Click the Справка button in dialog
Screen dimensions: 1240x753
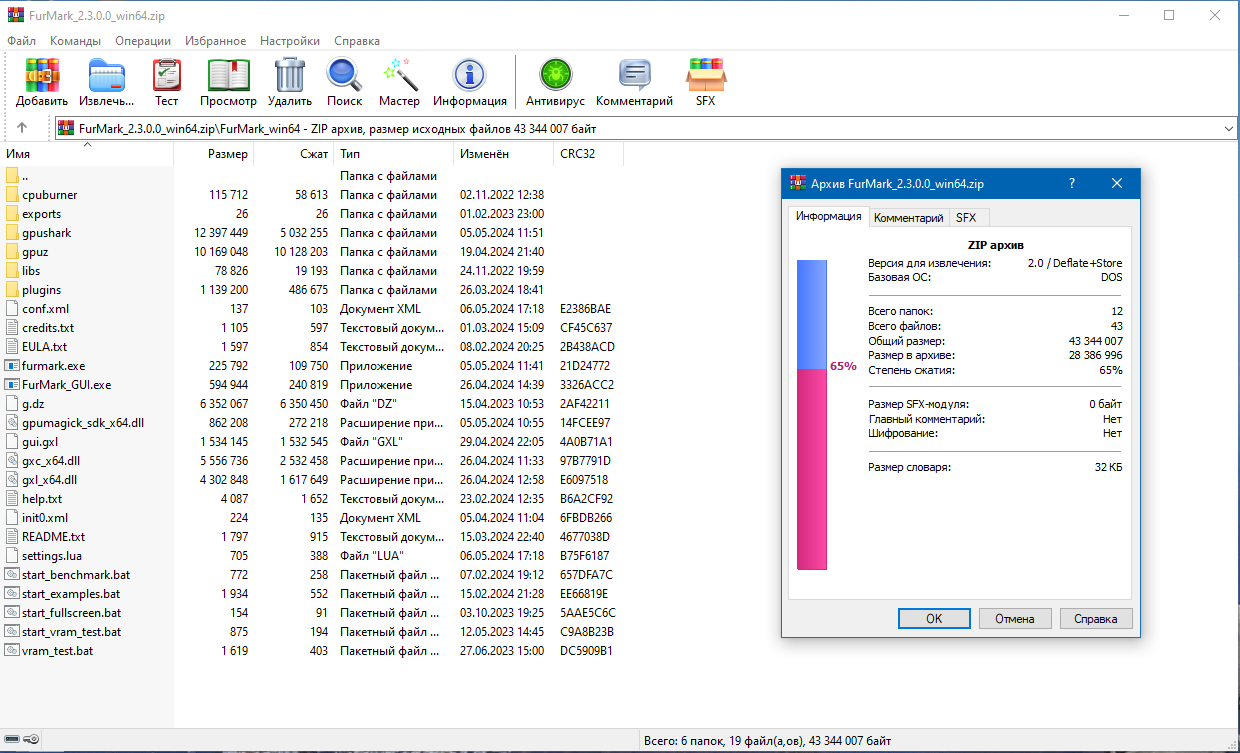tap(1096, 619)
